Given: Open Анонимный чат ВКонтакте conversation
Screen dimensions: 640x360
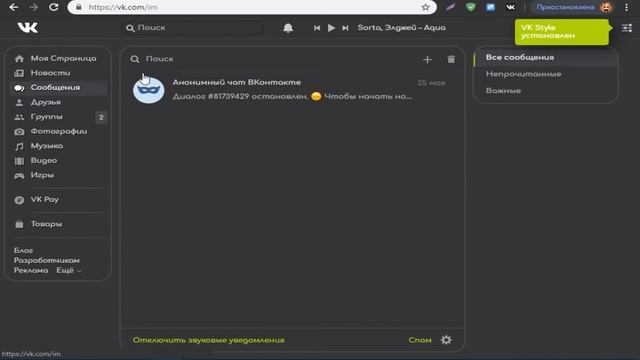Looking at the screenshot, I should pyautogui.click(x=292, y=89).
